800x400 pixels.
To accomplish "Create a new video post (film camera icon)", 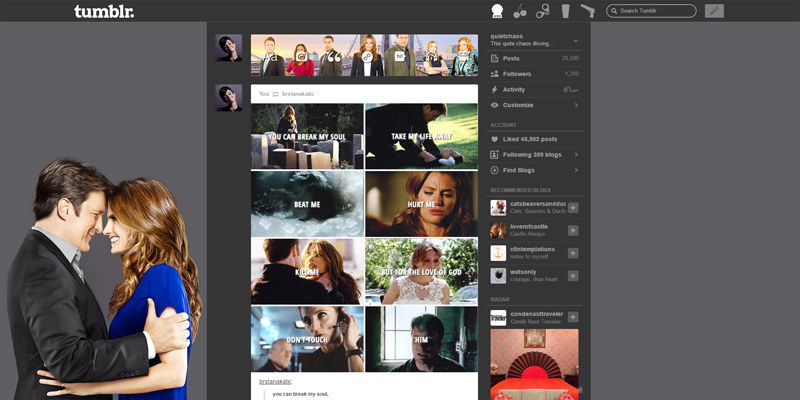I will [463, 57].
